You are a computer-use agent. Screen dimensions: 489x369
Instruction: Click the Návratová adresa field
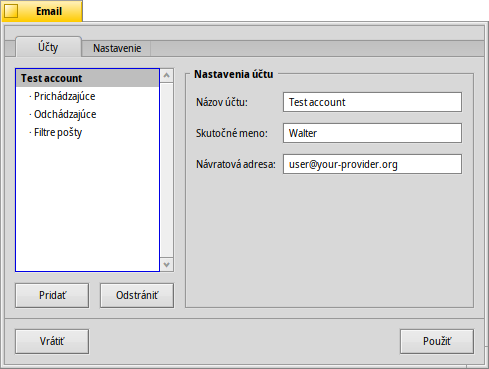372,164
